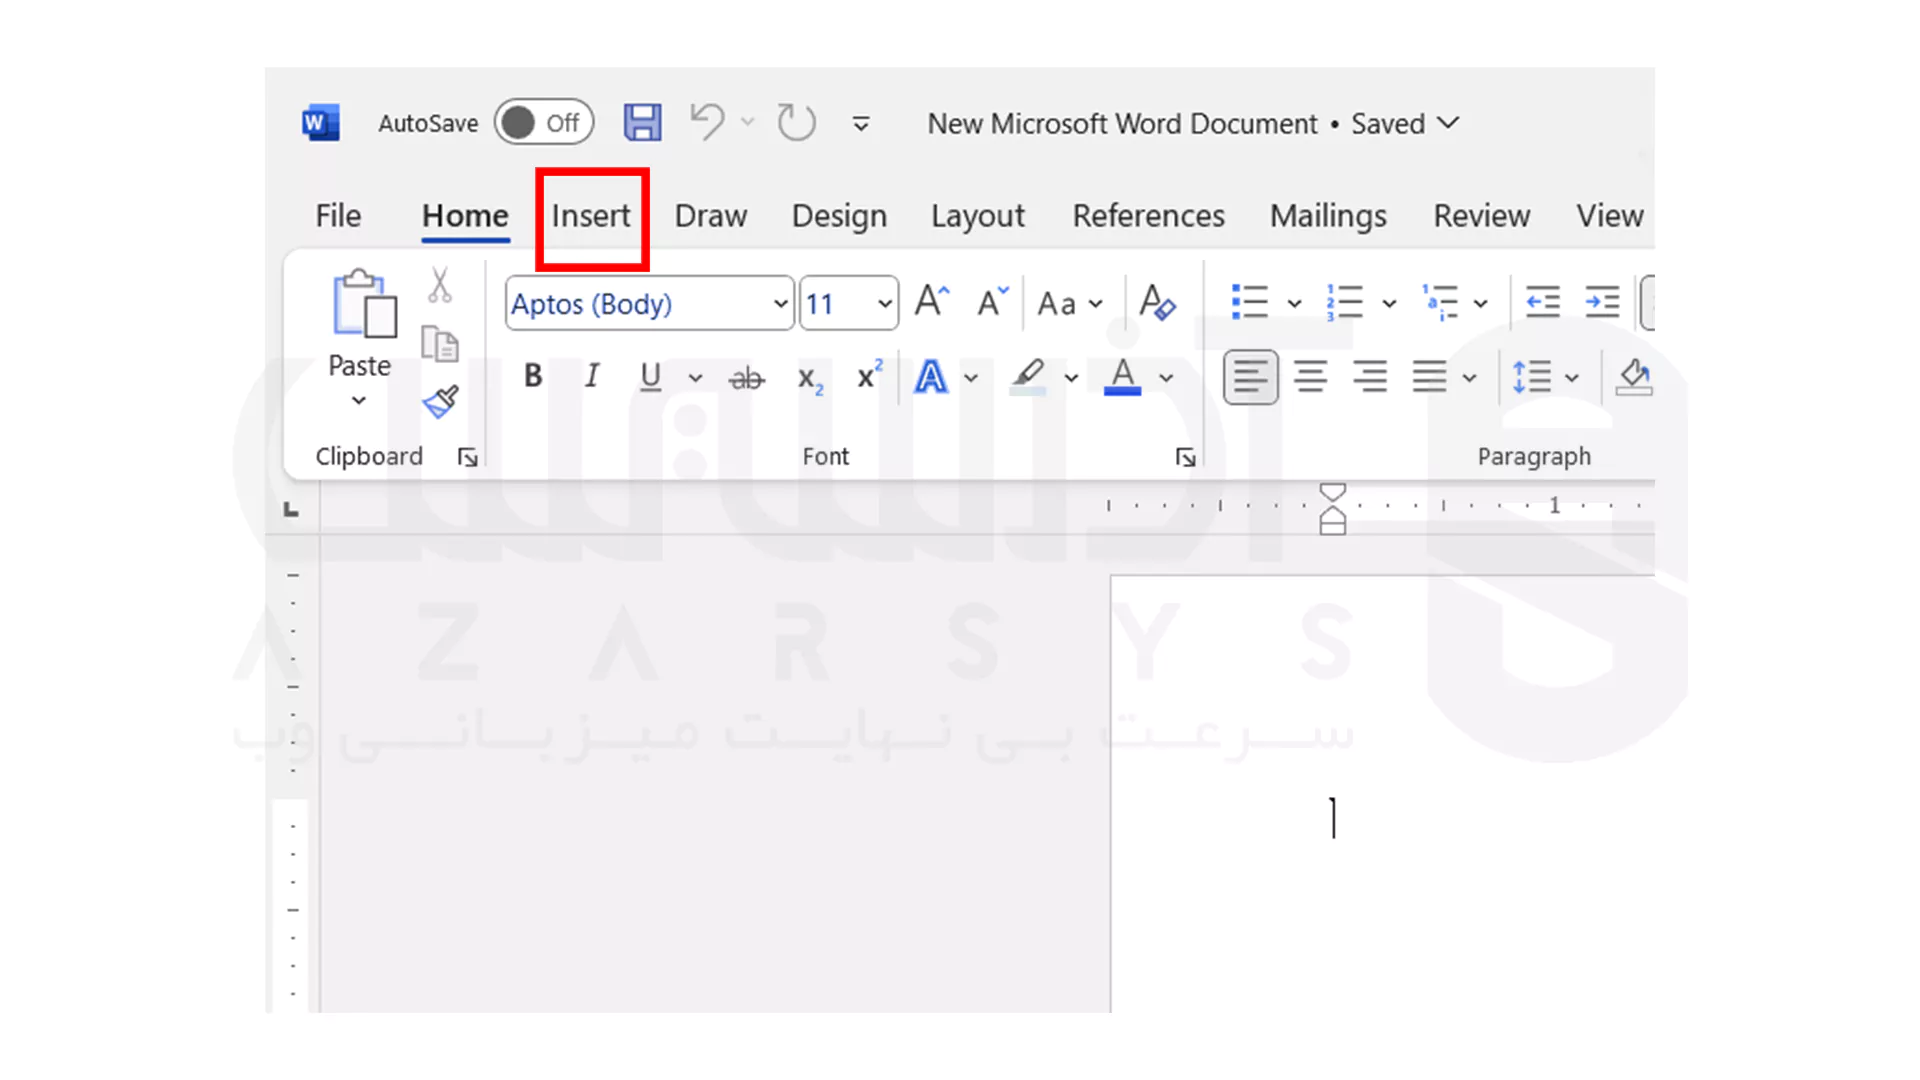Apply a numbered list

(1345, 301)
